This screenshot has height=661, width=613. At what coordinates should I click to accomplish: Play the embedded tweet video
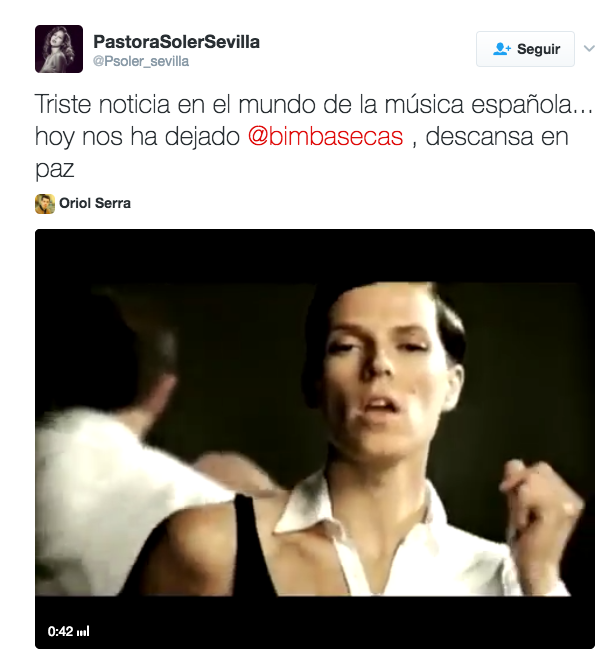coord(315,439)
